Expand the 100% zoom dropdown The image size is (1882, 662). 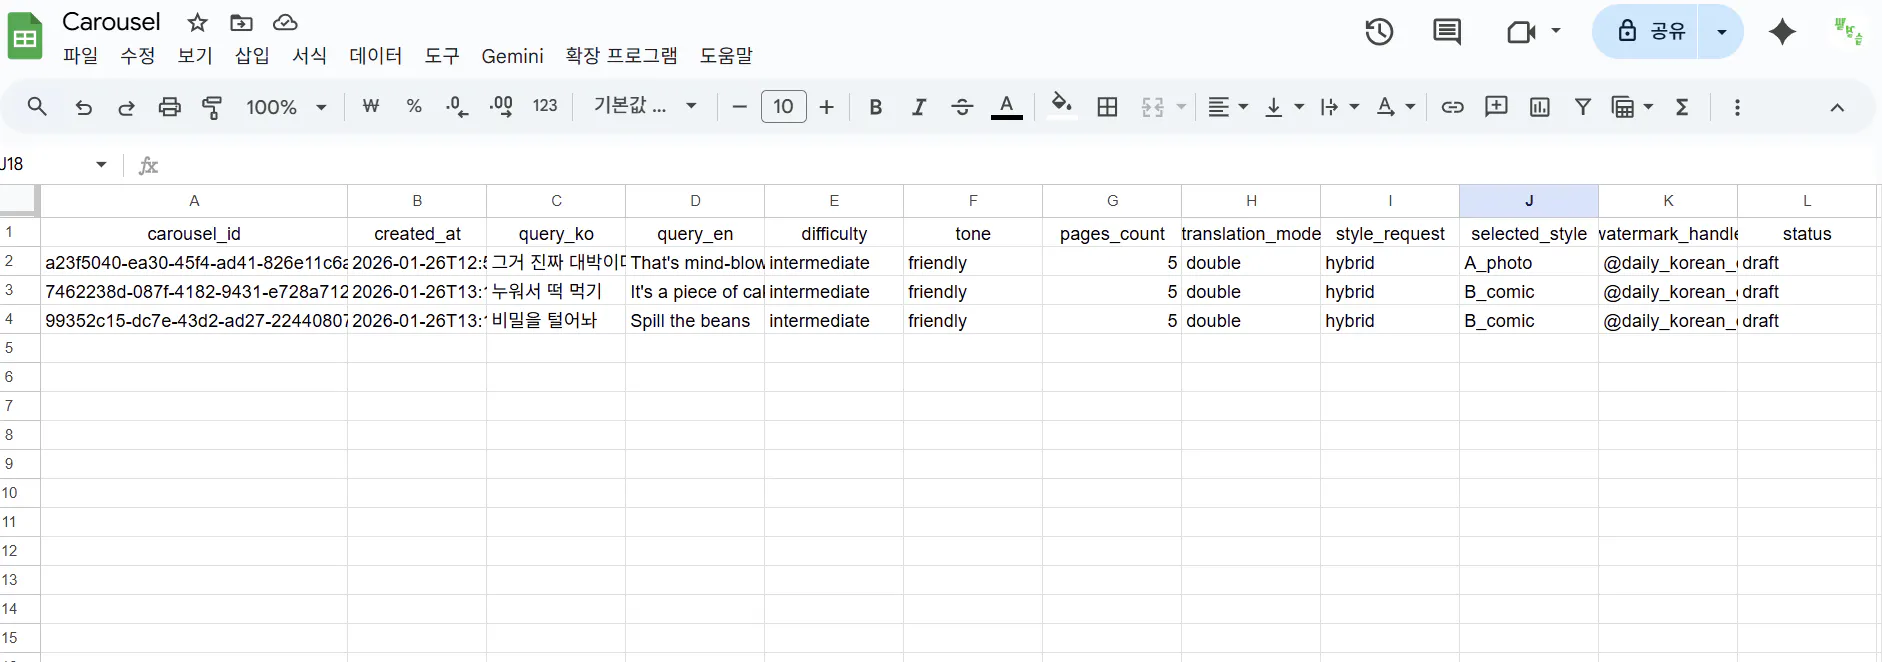(x=286, y=107)
